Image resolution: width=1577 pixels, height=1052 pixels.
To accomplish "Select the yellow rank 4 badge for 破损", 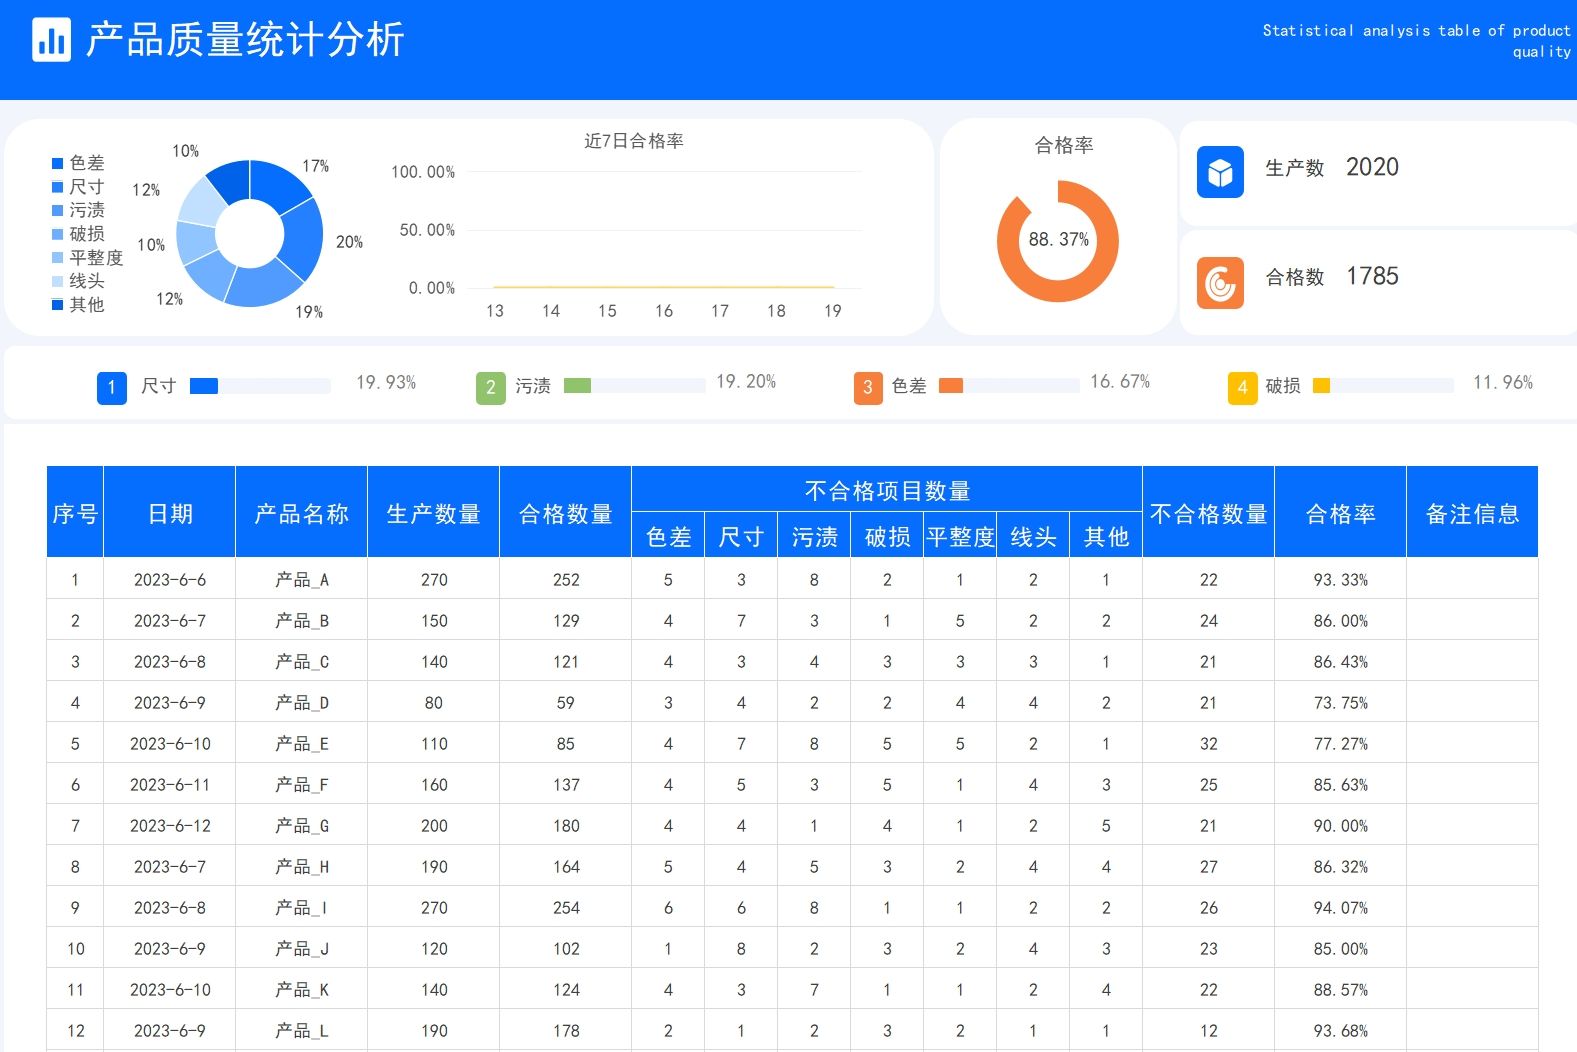I will [1242, 387].
